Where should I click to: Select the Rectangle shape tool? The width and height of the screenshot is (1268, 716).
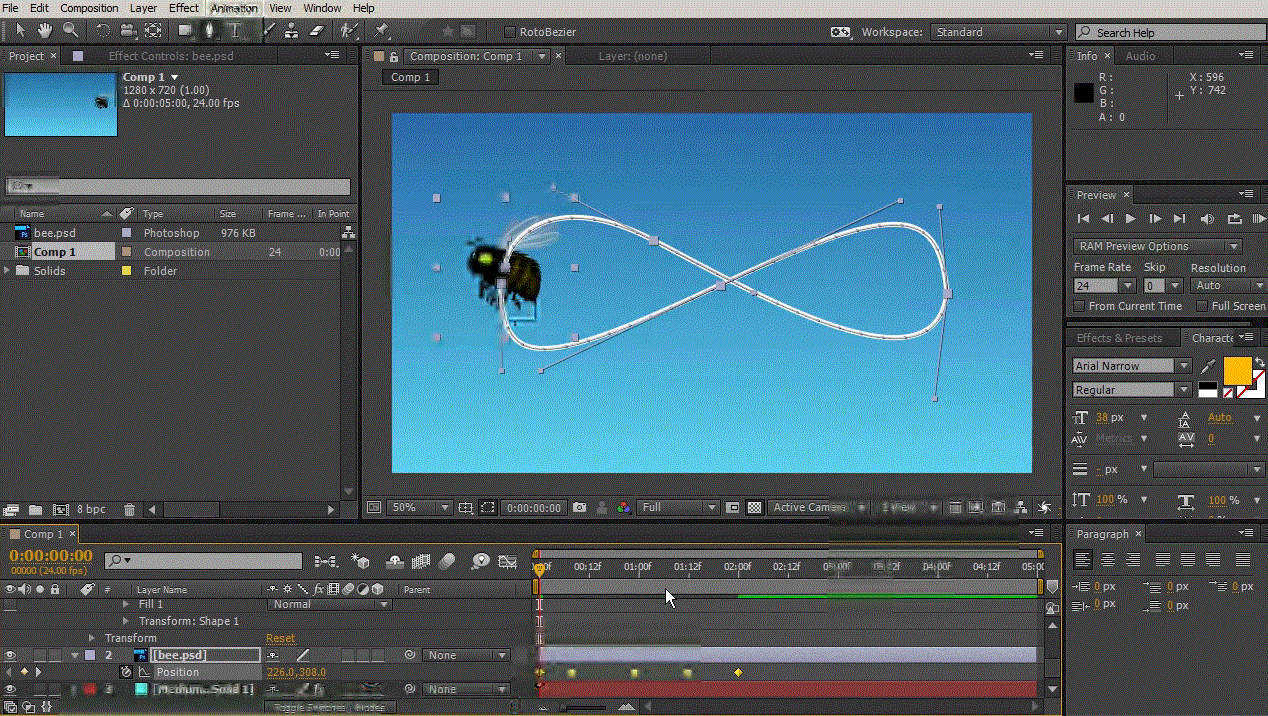[x=185, y=31]
